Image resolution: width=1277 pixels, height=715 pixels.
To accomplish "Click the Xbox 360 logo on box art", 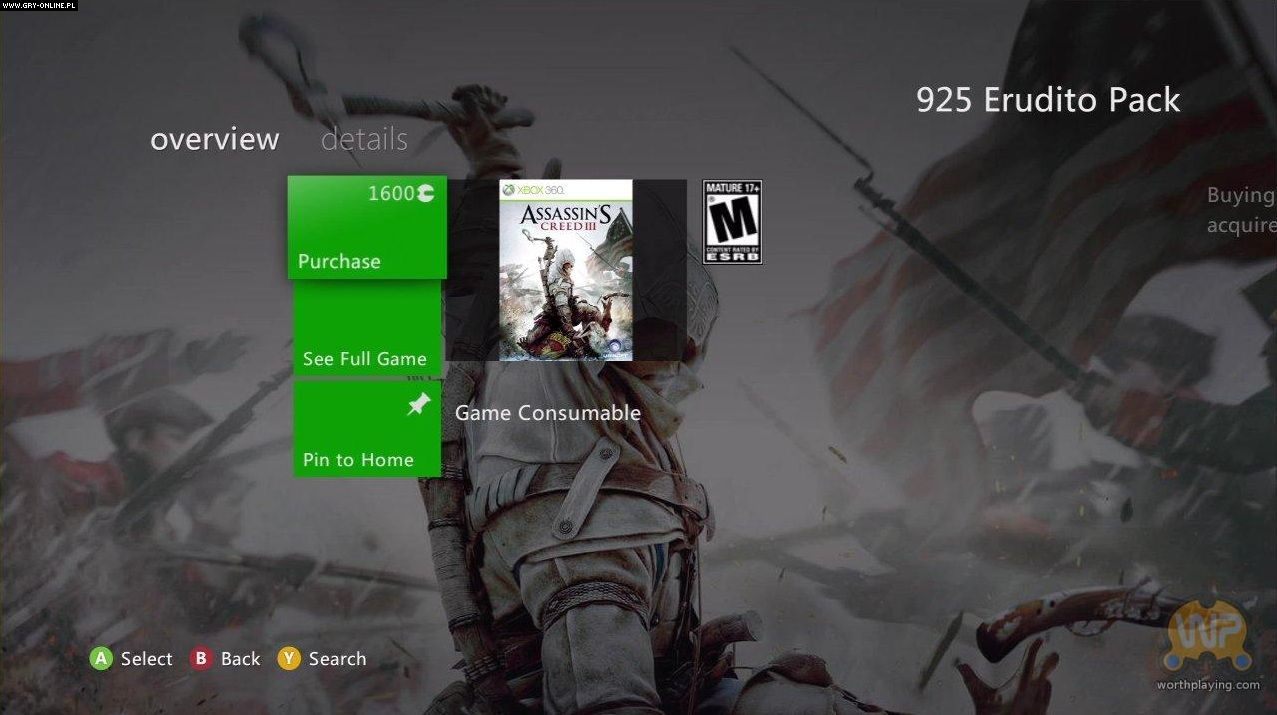I will 533,189.
